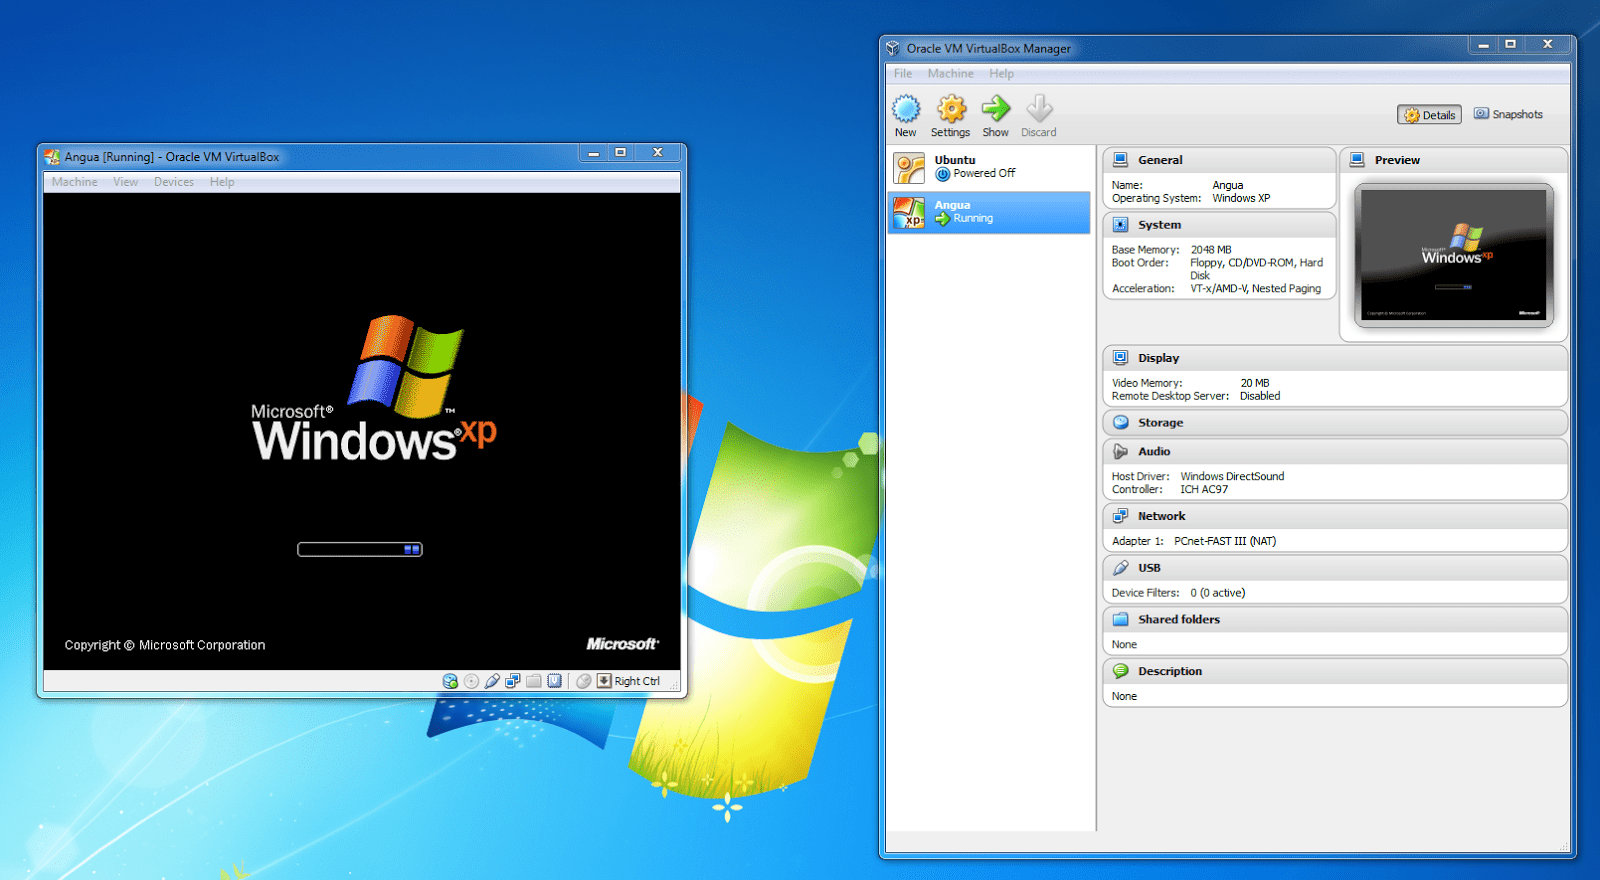Click the Shared folders section icon
The height and width of the screenshot is (880, 1600).
point(1121,620)
